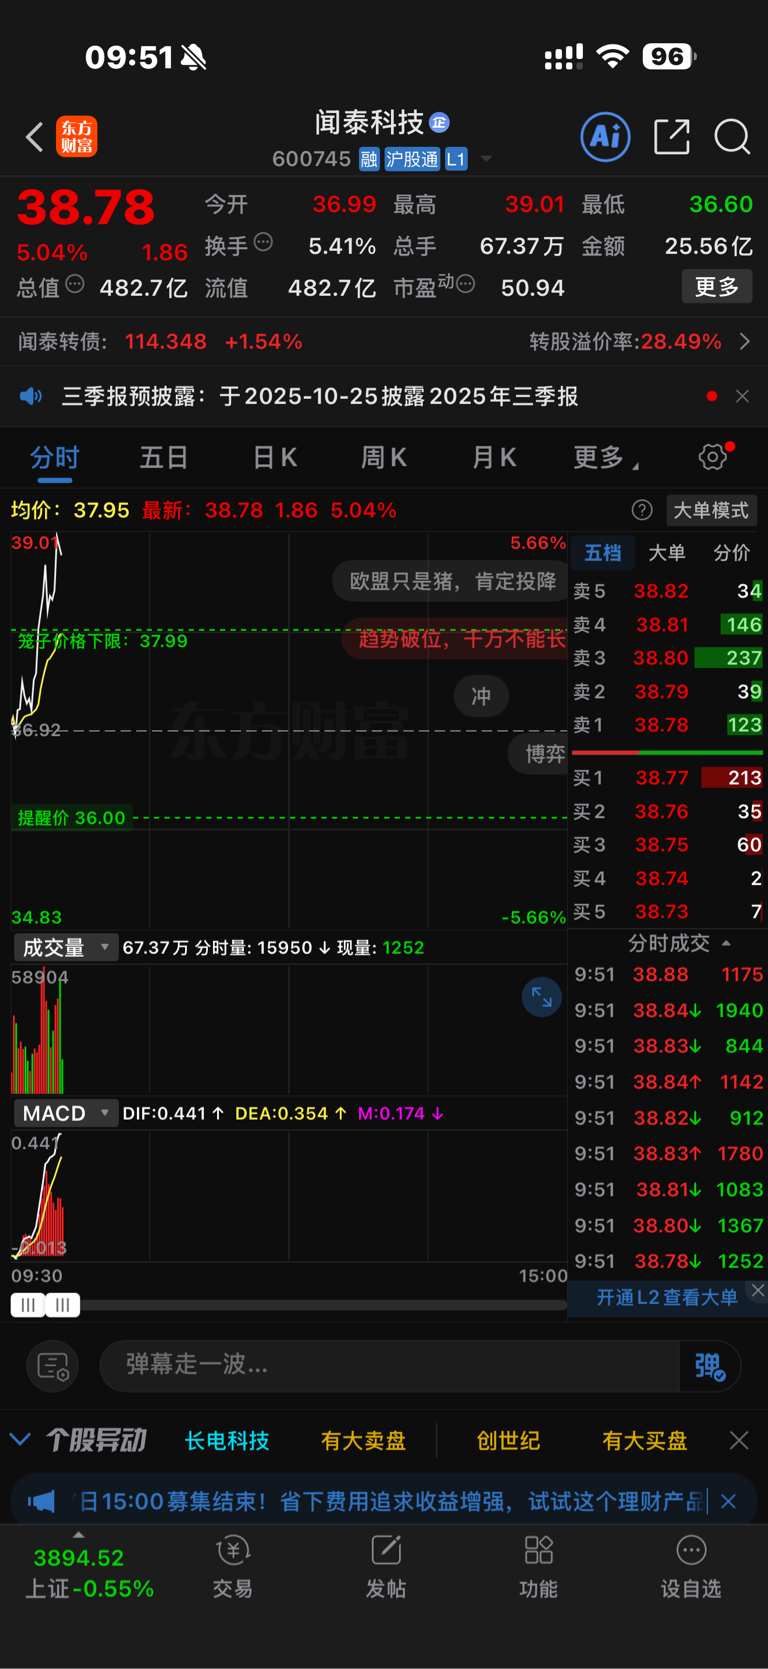Tap the speaker announcement icon

point(31,396)
